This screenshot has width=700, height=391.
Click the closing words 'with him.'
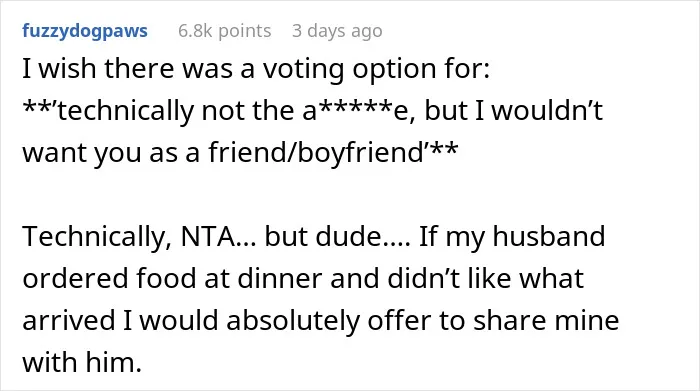click(82, 362)
